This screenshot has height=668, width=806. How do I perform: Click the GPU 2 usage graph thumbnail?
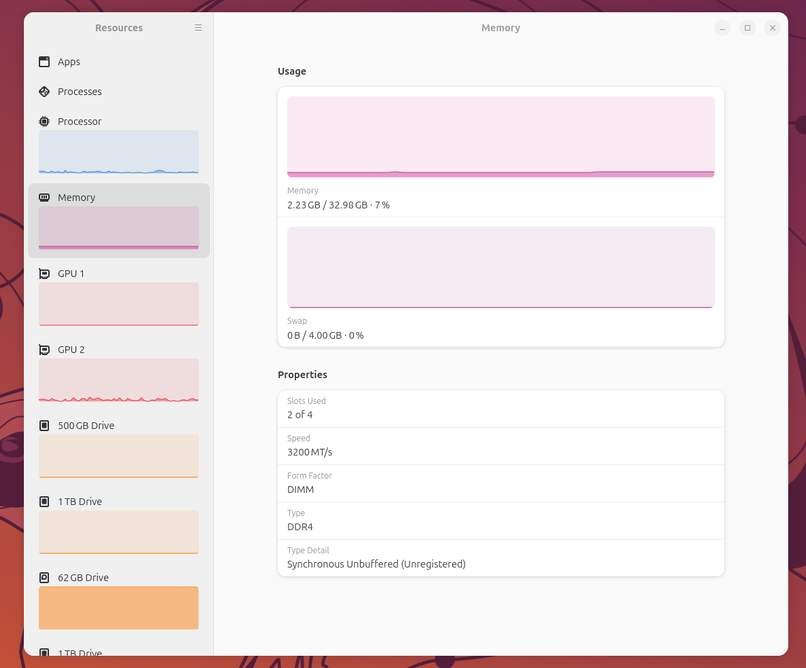[119, 380]
